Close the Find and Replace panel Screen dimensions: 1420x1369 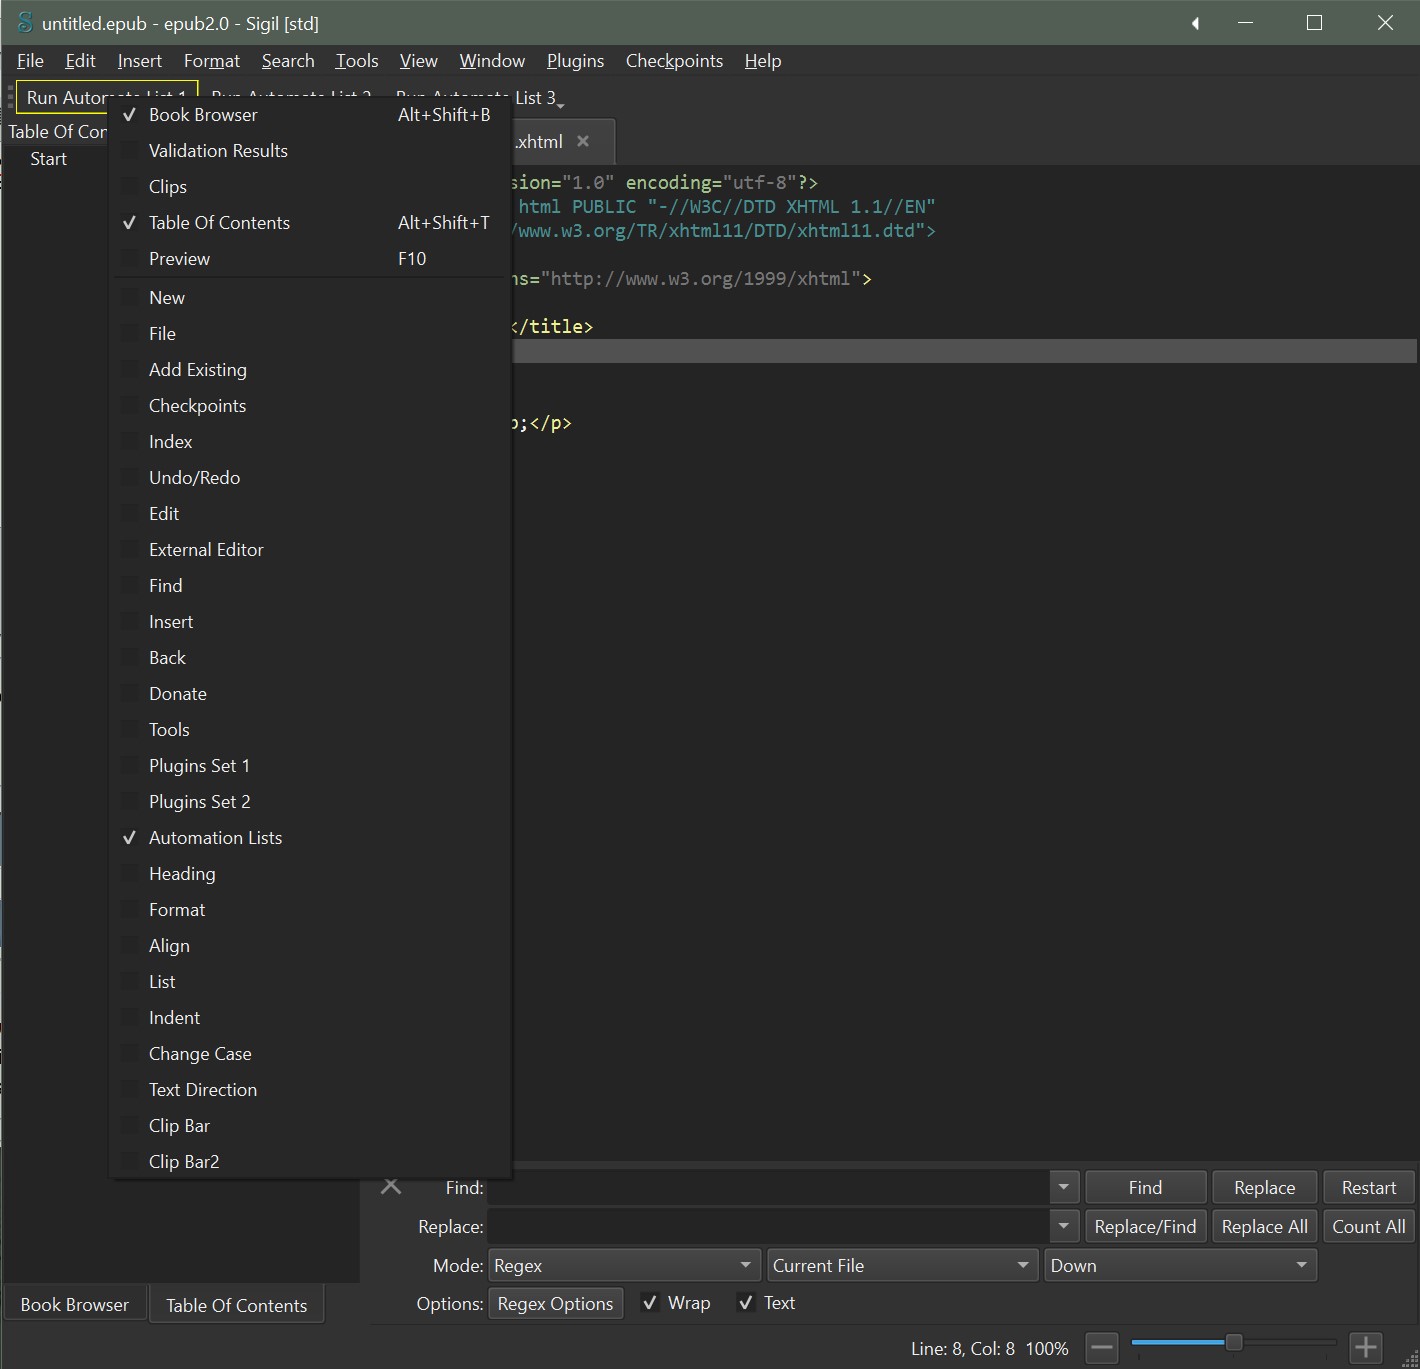pyautogui.click(x=391, y=1186)
